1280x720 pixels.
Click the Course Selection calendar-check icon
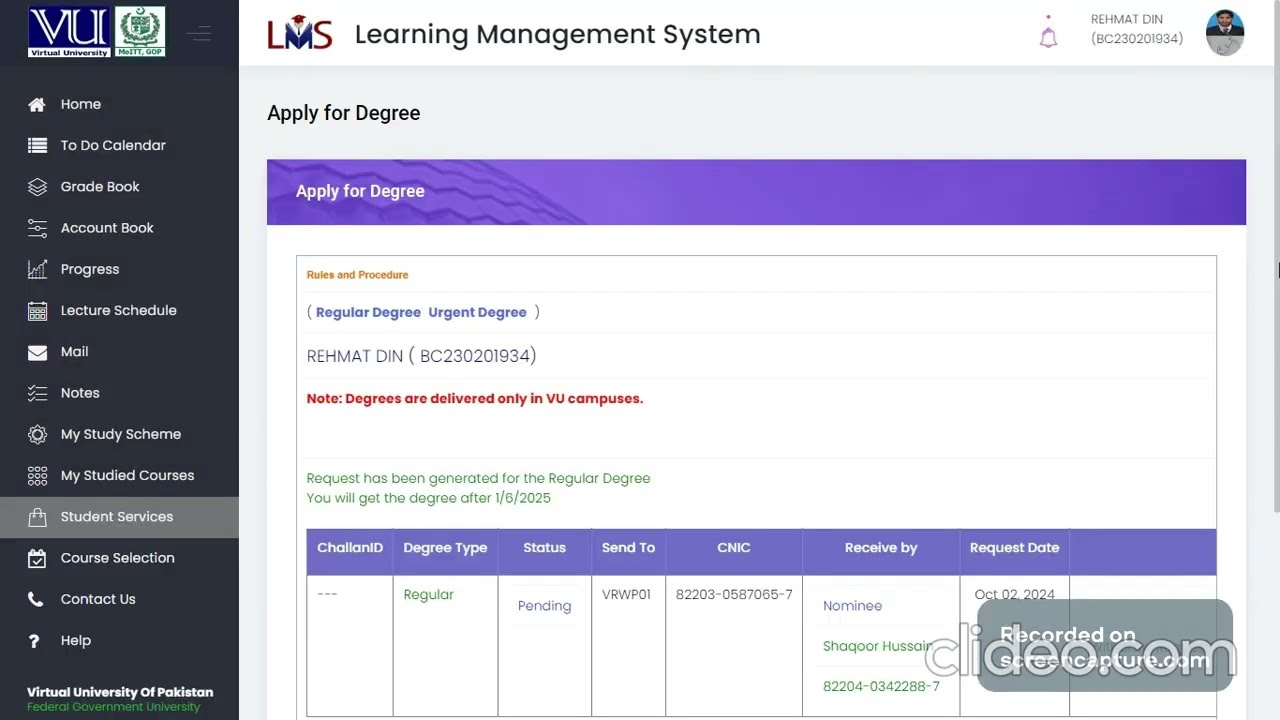click(37, 558)
